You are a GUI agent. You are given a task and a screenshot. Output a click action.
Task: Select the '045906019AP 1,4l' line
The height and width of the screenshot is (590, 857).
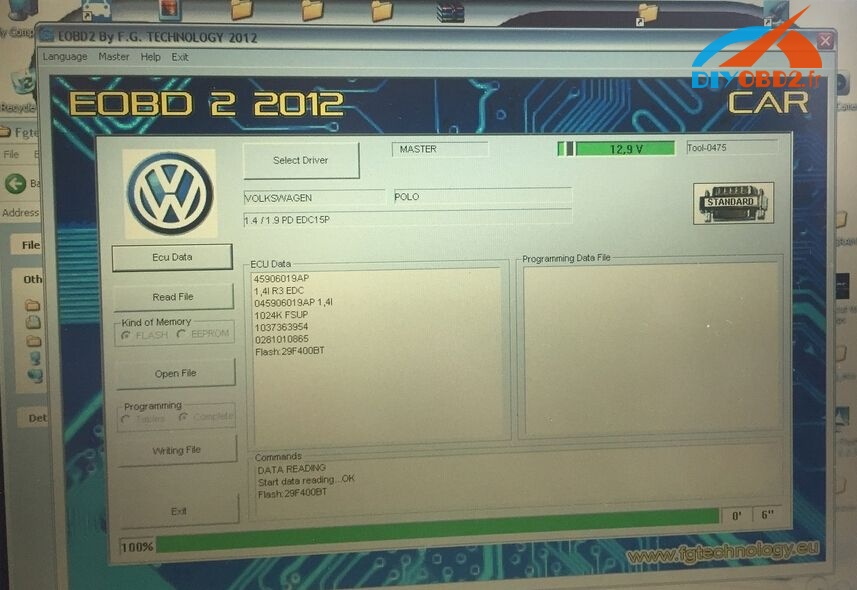pos(294,302)
